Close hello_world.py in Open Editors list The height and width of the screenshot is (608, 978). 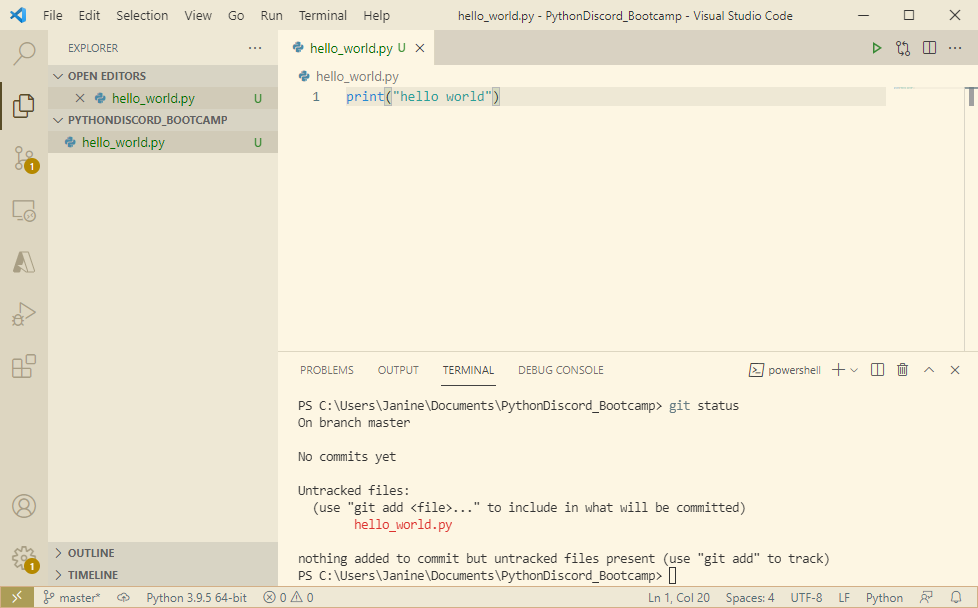[x=80, y=98]
